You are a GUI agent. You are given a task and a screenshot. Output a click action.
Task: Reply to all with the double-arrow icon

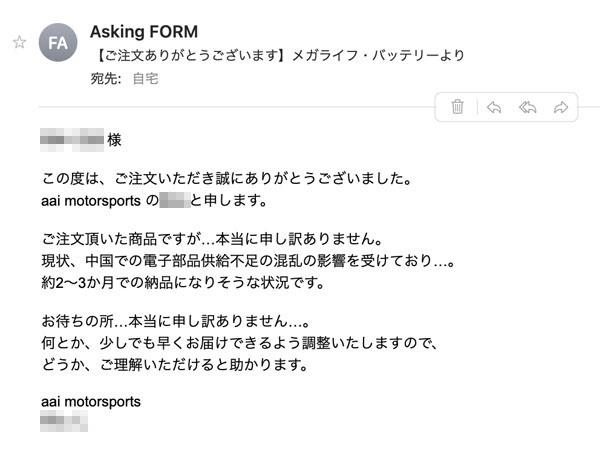click(528, 108)
